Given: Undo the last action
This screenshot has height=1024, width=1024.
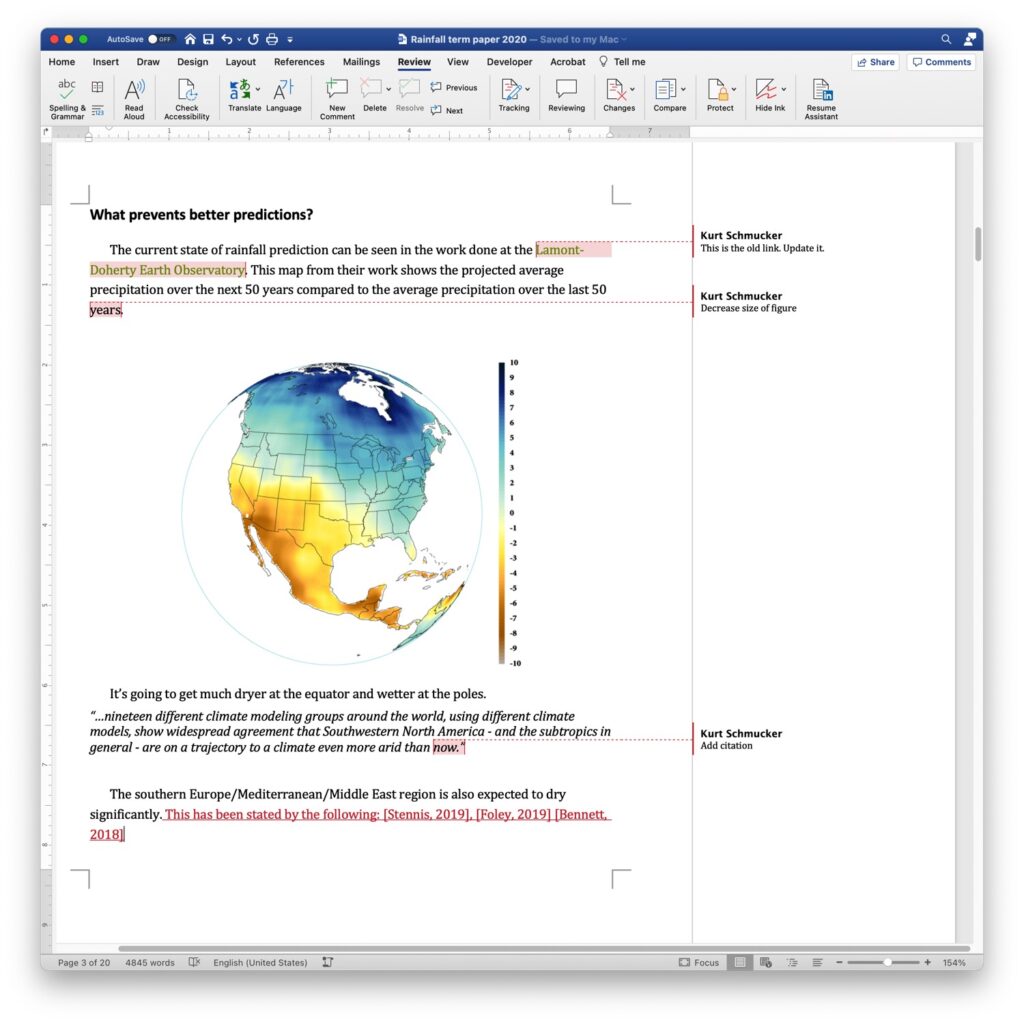Looking at the screenshot, I should point(227,39).
